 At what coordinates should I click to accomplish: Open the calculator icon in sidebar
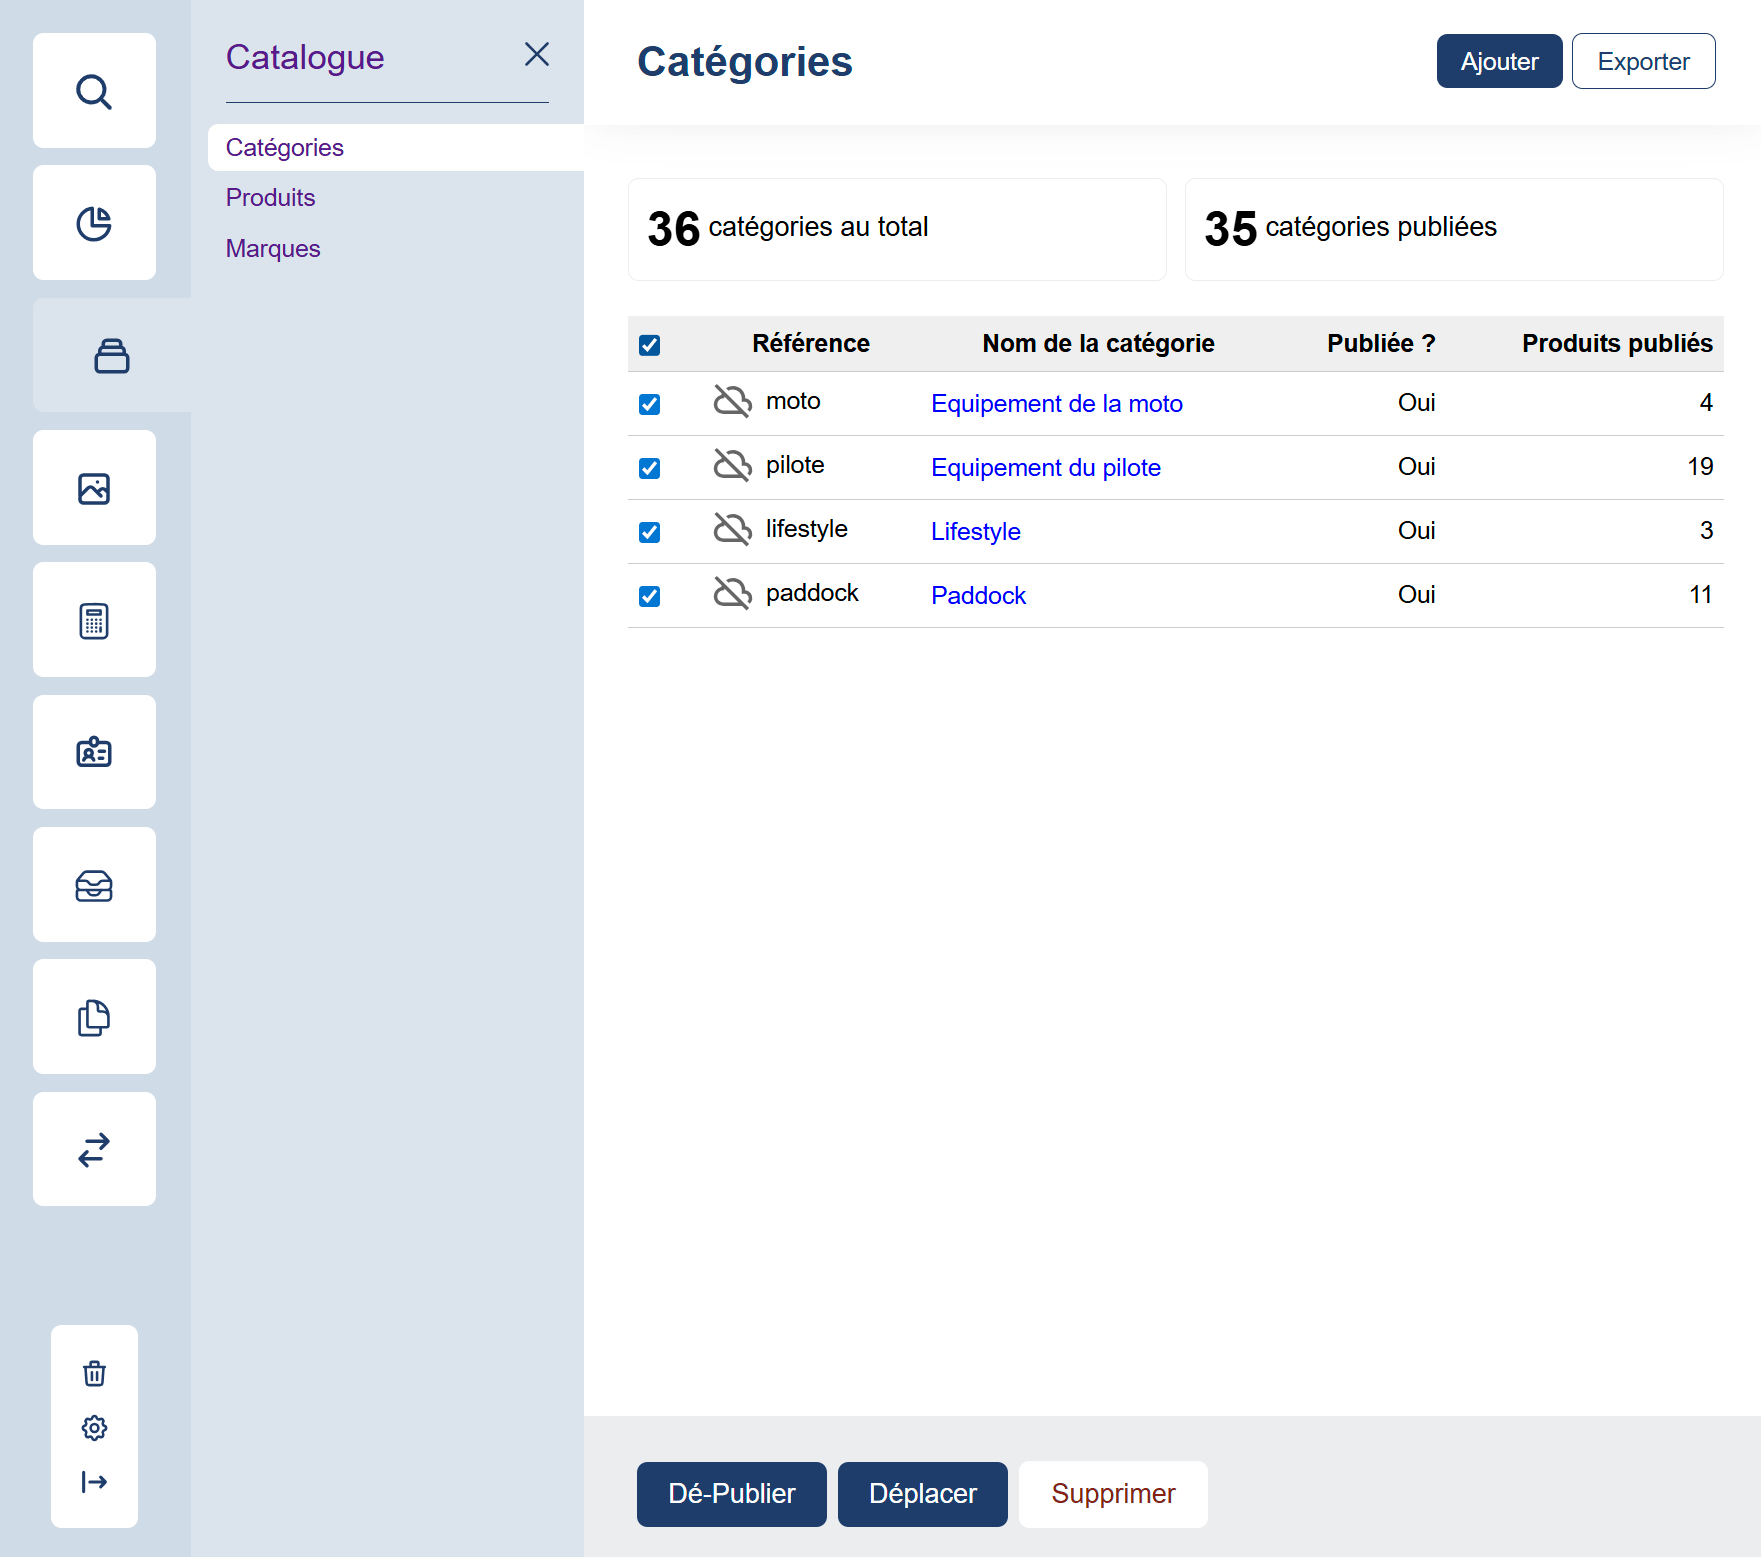(94, 620)
